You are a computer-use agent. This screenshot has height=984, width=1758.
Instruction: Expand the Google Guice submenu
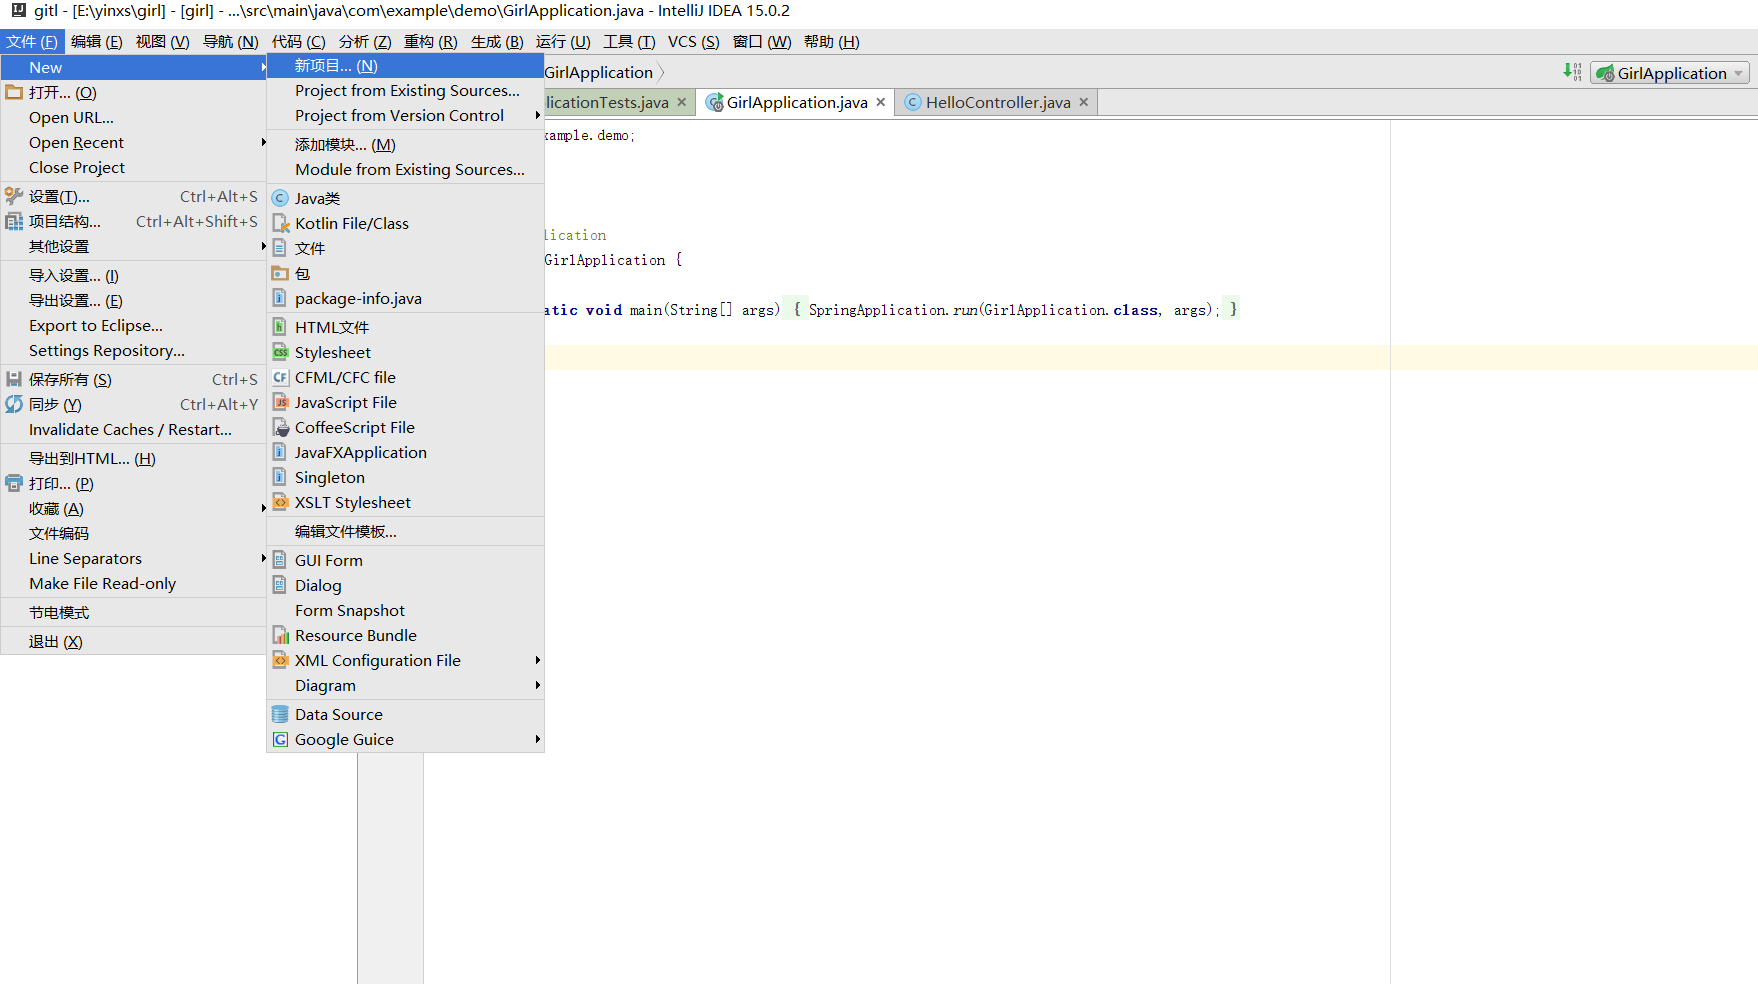point(405,739)
